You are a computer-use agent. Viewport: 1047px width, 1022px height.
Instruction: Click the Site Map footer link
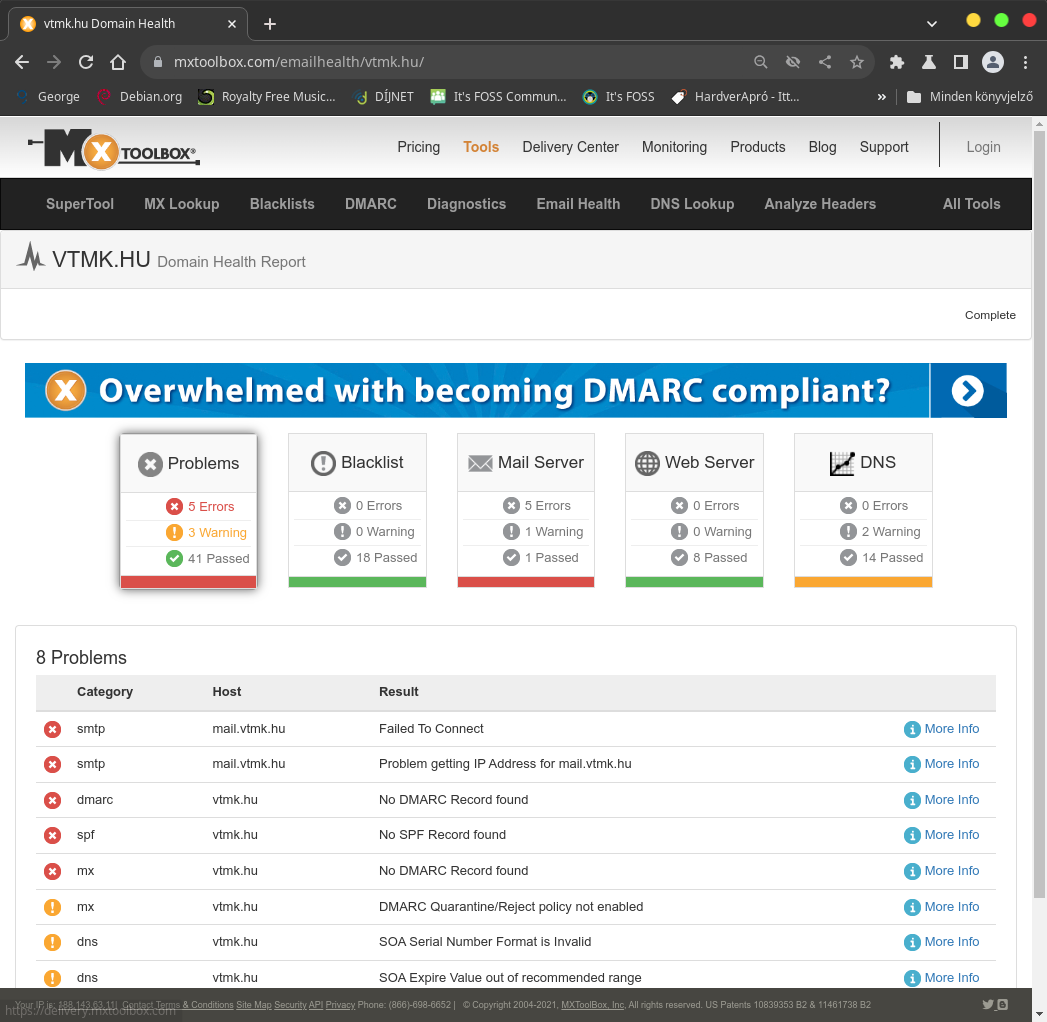254,1005
